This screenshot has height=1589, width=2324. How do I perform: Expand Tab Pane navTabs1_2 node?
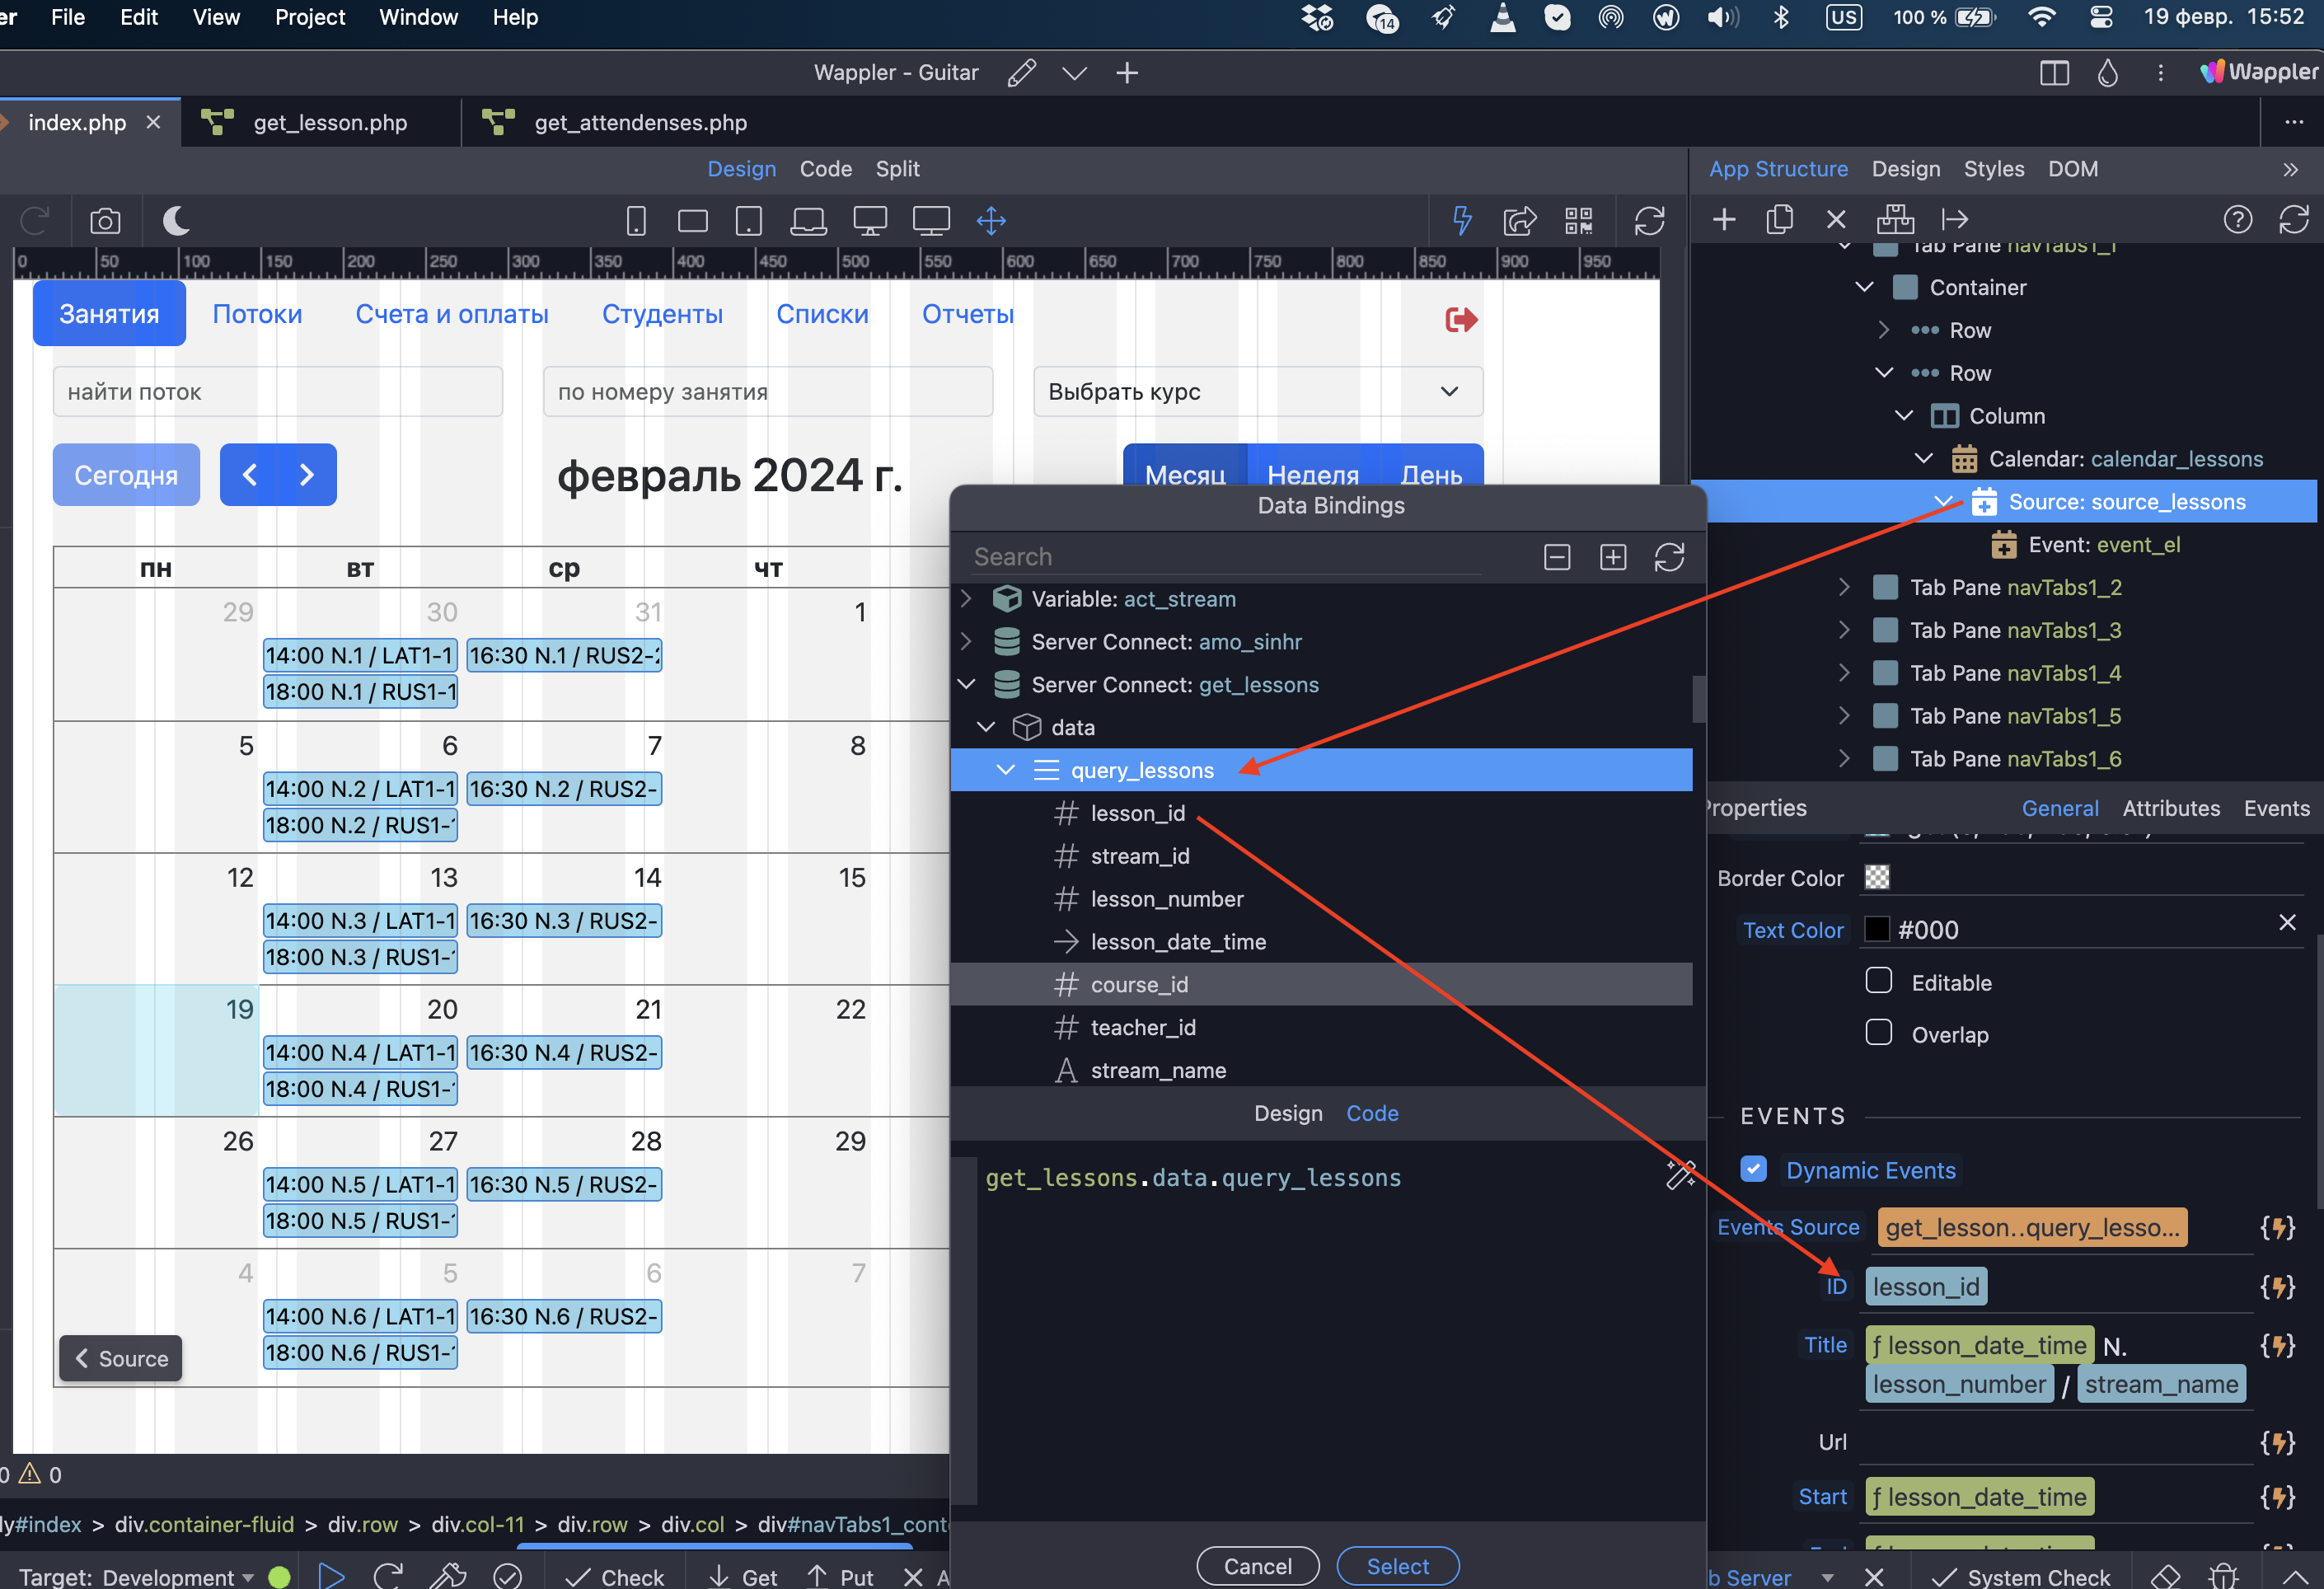pyautogui.click(x=1844, y=588)
